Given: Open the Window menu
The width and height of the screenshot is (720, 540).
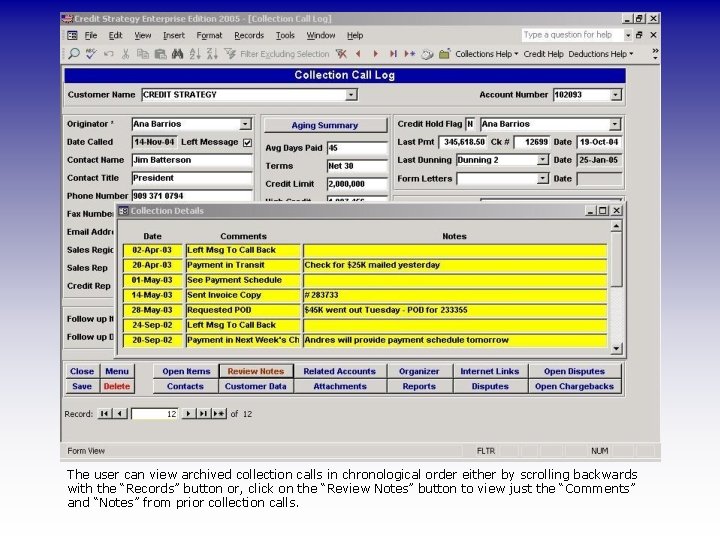Looking at the screenshot, I should (321, 35).
